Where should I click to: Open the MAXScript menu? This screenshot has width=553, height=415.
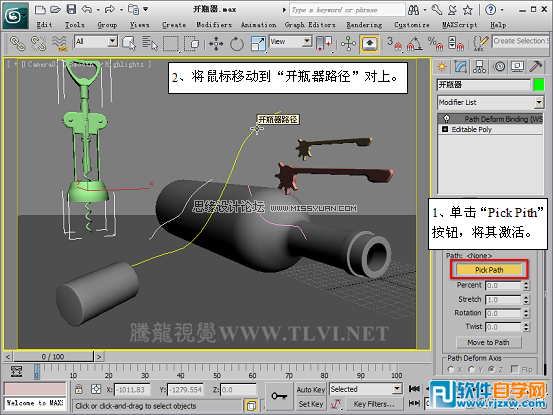[460, 25]
